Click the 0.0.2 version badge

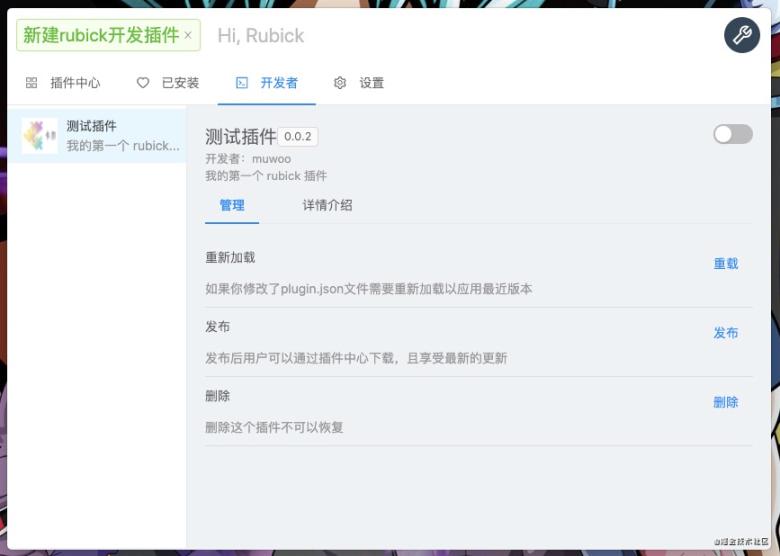298,136
